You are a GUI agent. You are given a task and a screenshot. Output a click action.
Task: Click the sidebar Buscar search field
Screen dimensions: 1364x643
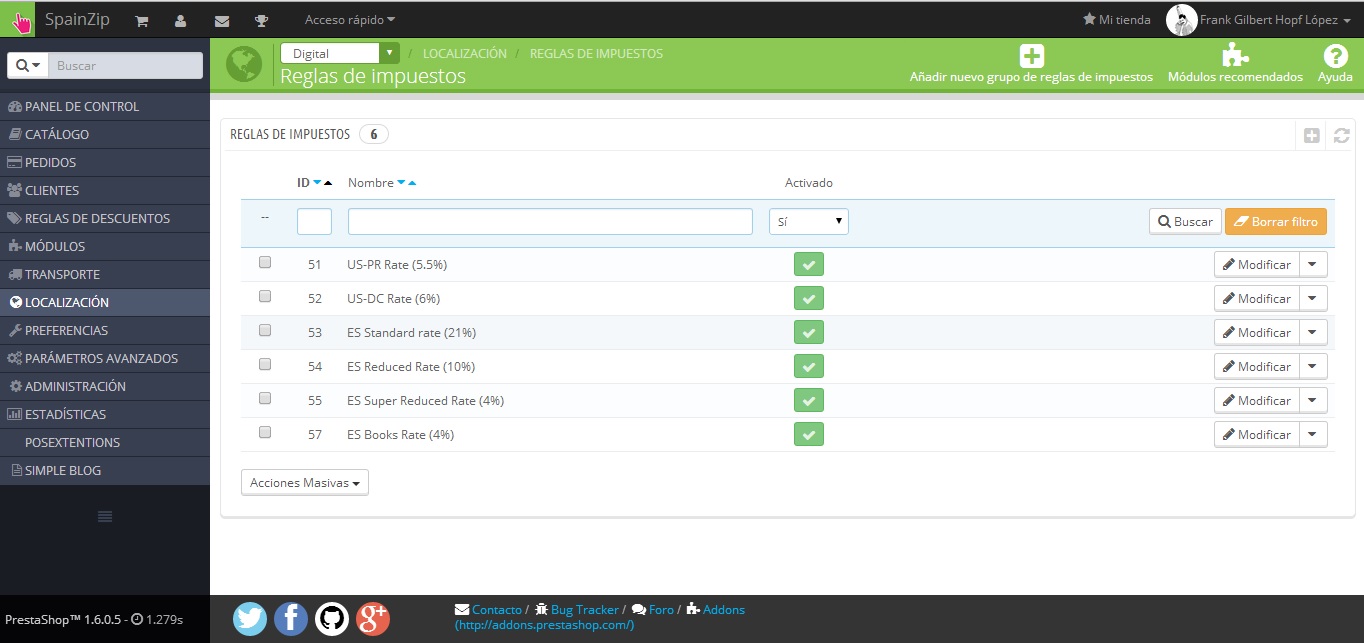[125, 65]
